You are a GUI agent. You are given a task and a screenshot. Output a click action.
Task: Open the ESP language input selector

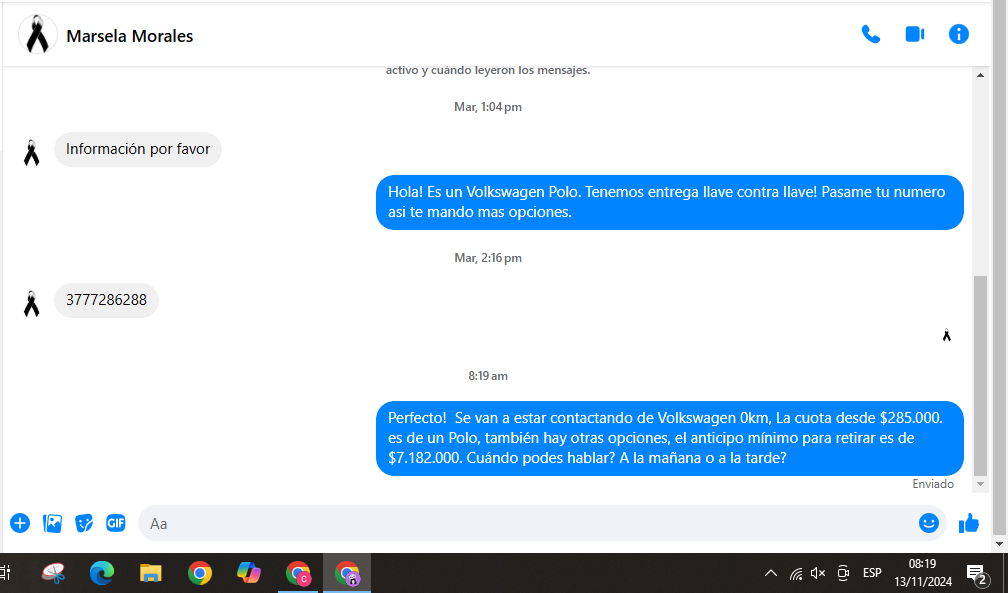872,574
